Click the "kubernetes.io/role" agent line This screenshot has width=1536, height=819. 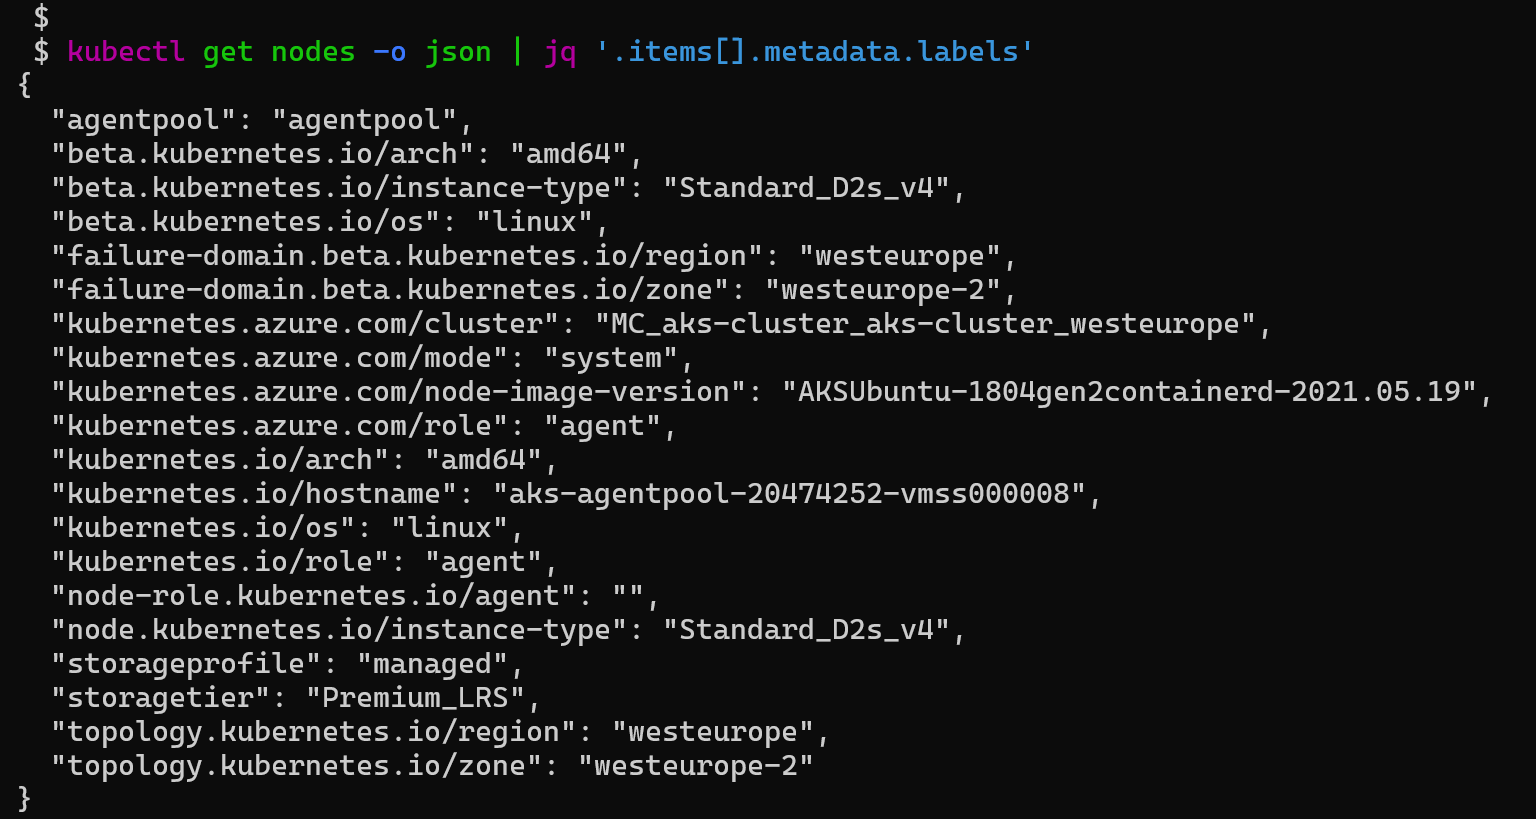[305, 562]
